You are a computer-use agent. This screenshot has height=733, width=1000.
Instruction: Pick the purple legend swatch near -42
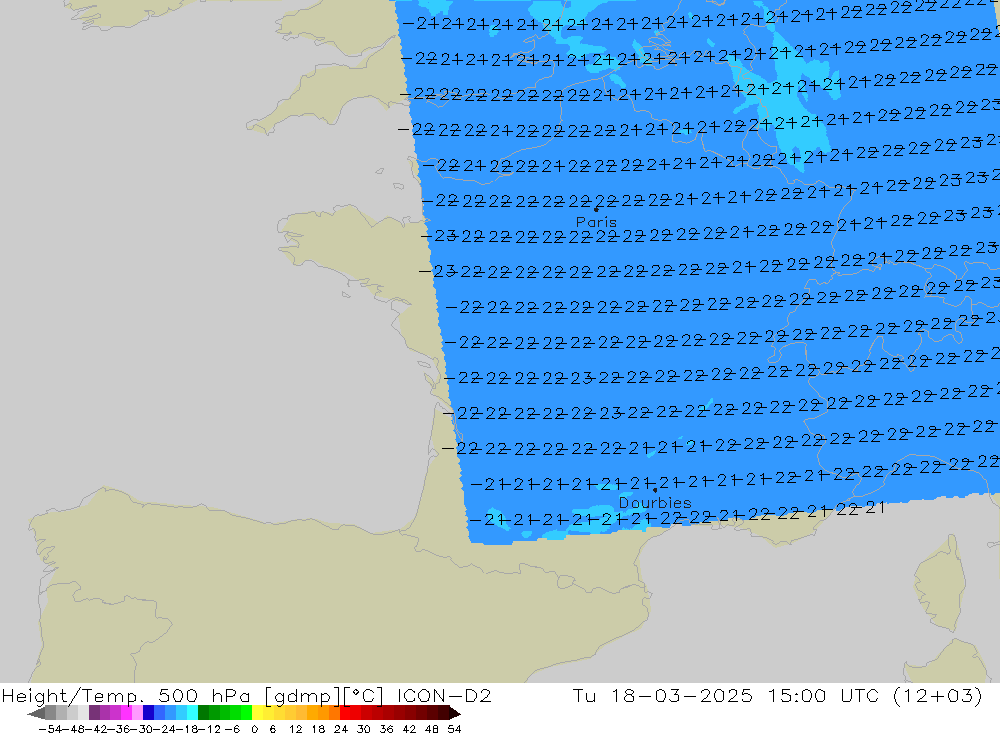(94, 713)
